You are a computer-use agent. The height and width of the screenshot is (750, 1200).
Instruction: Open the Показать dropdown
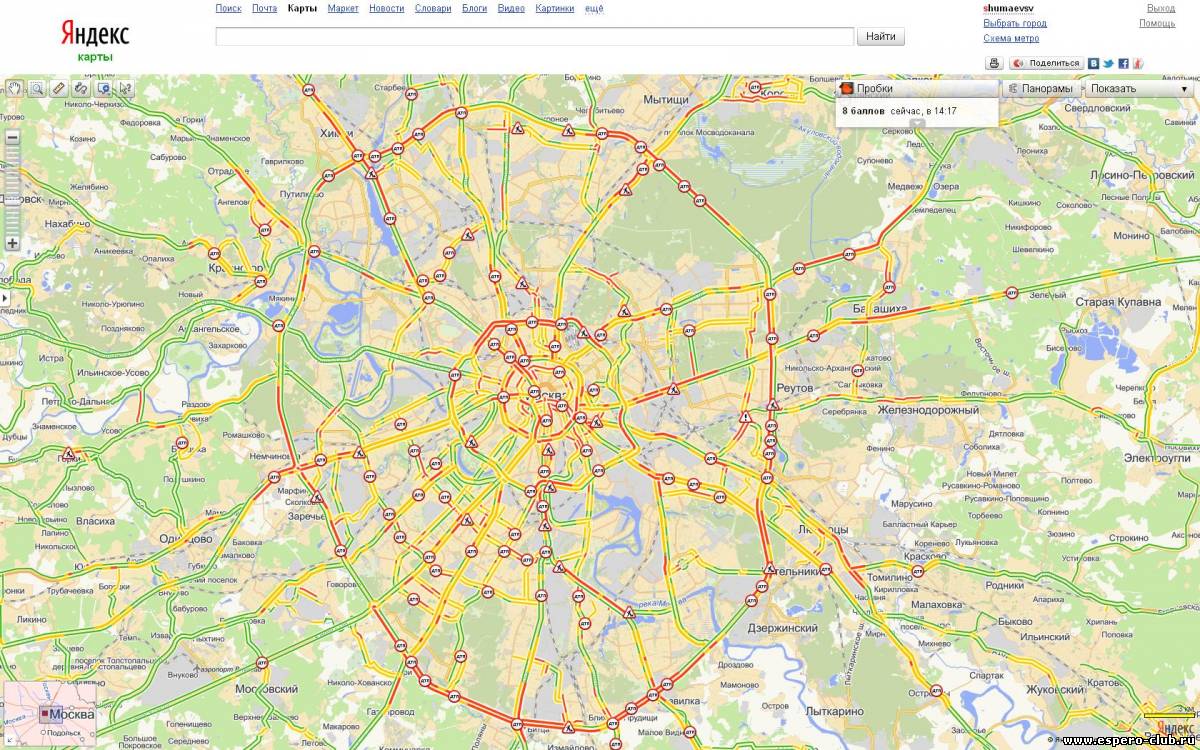coord(1139,88)
